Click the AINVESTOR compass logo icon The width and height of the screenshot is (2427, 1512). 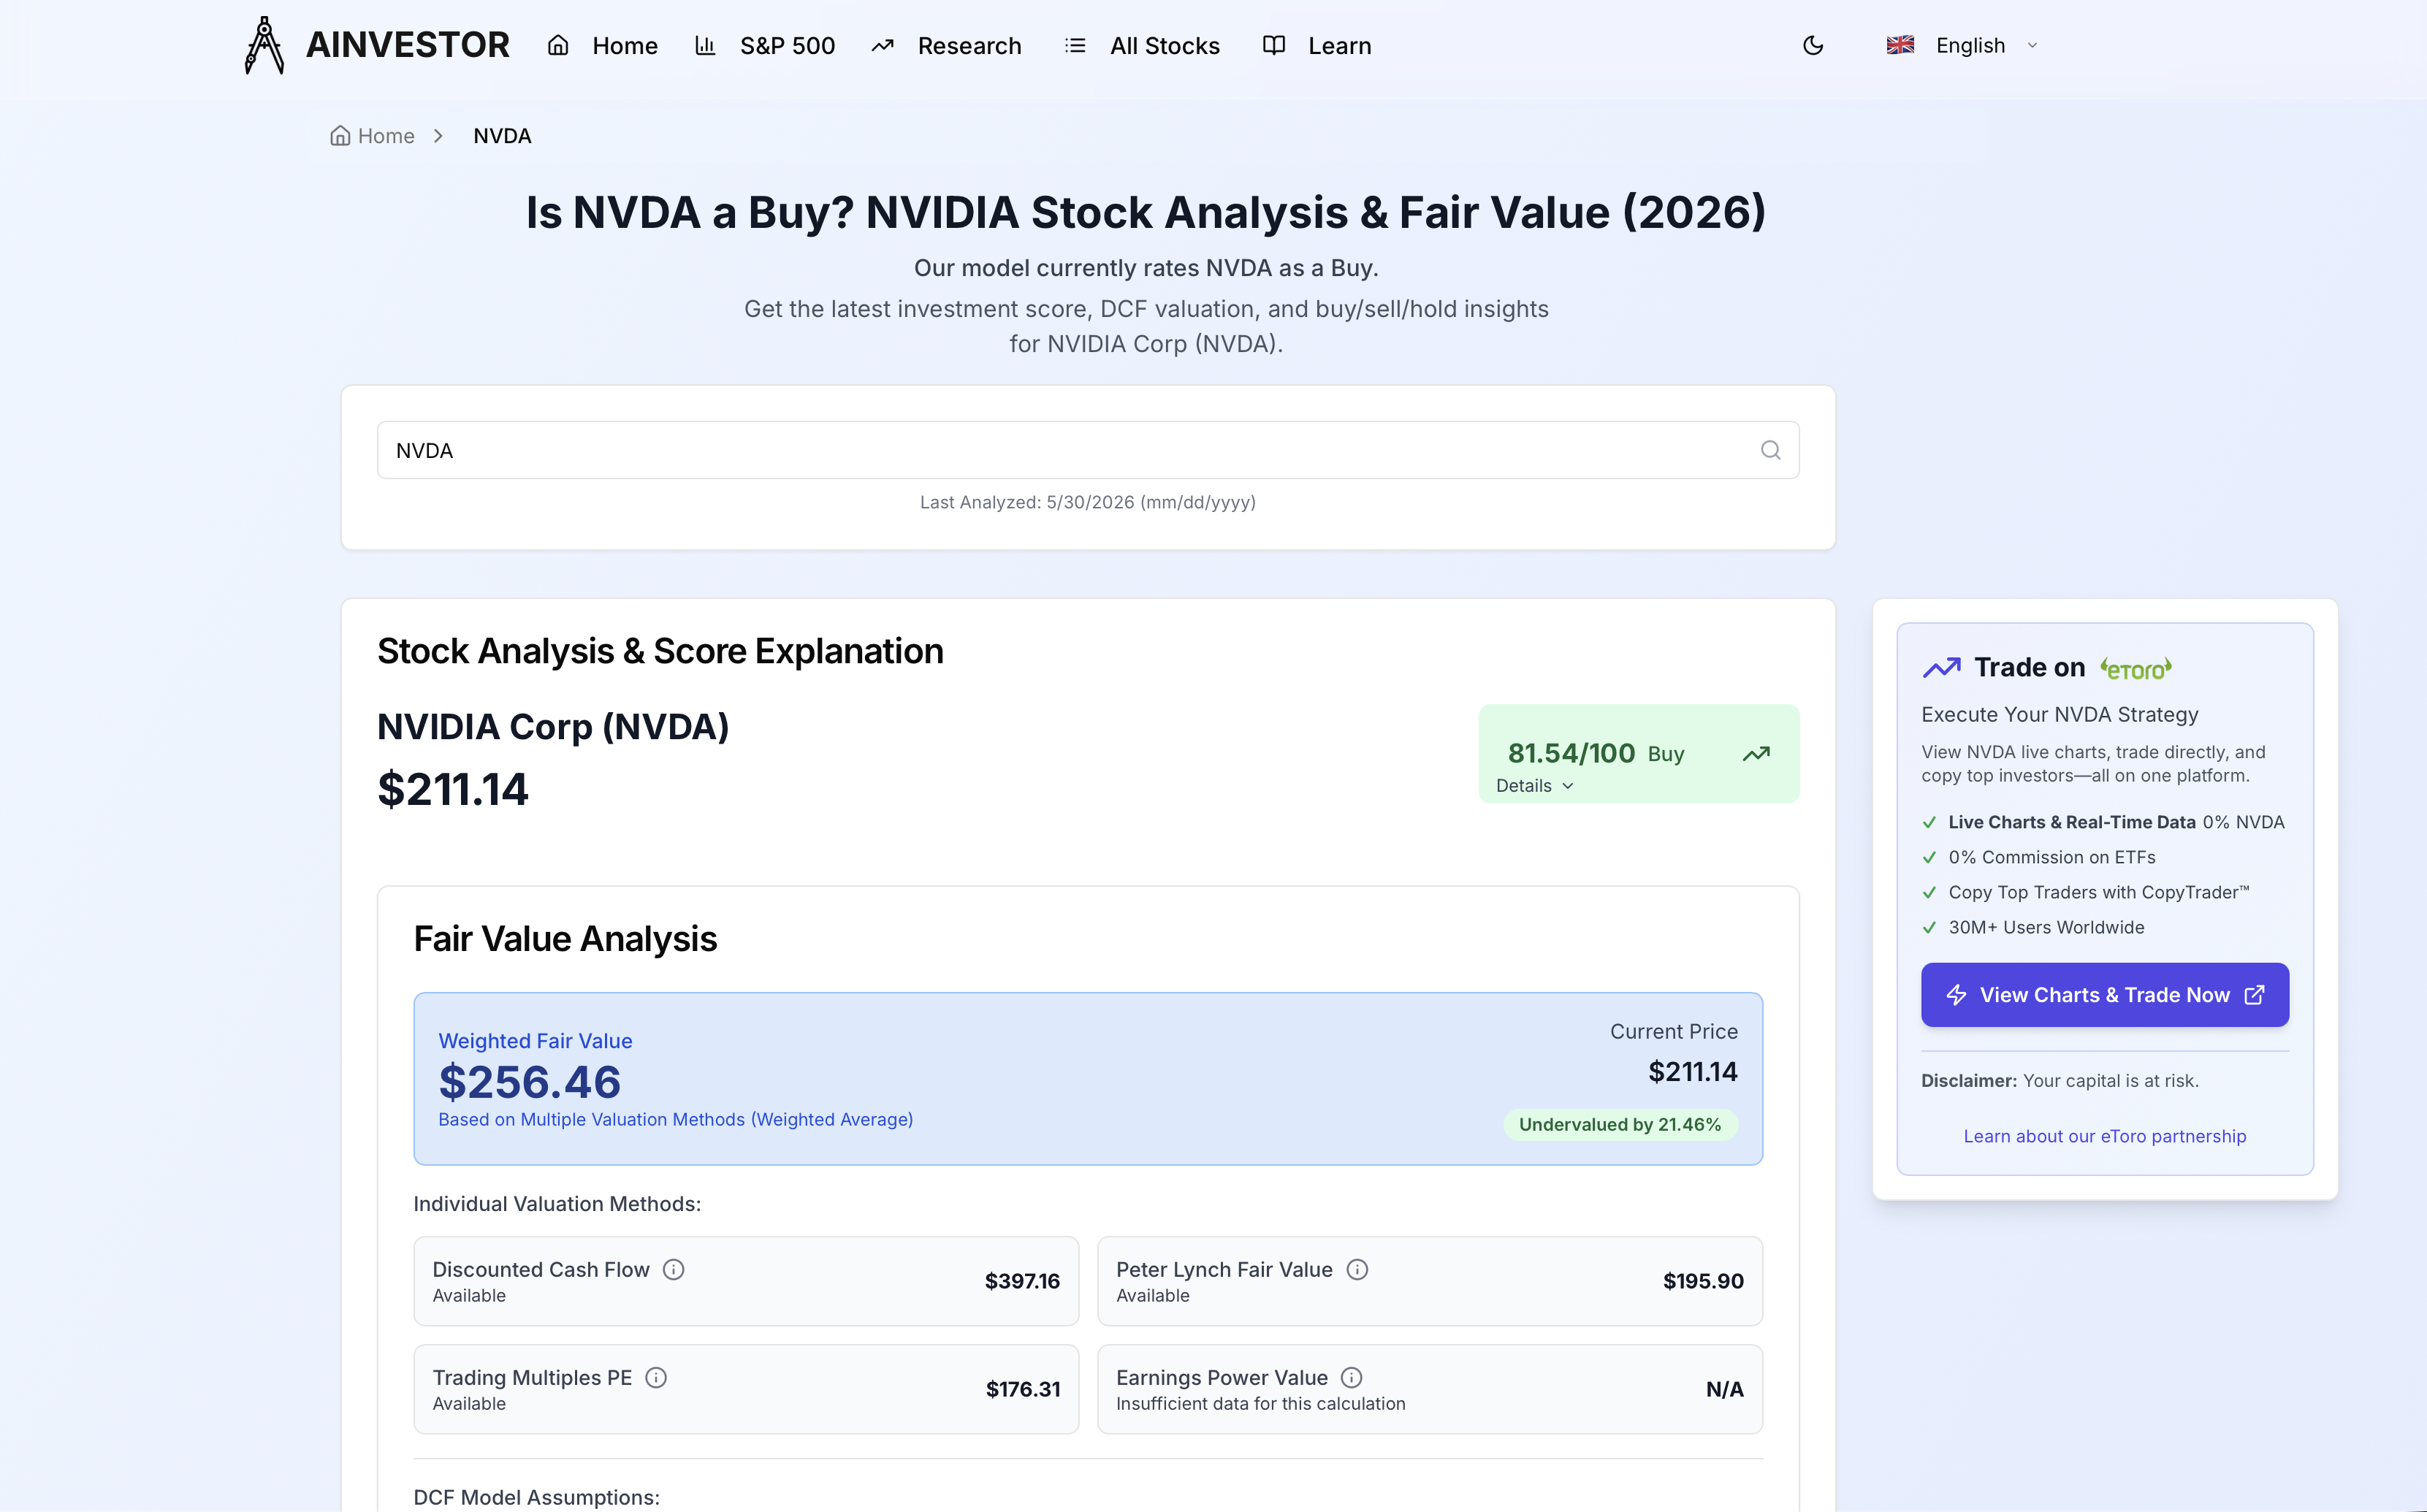pyautogui.click(x=264, y=45)
